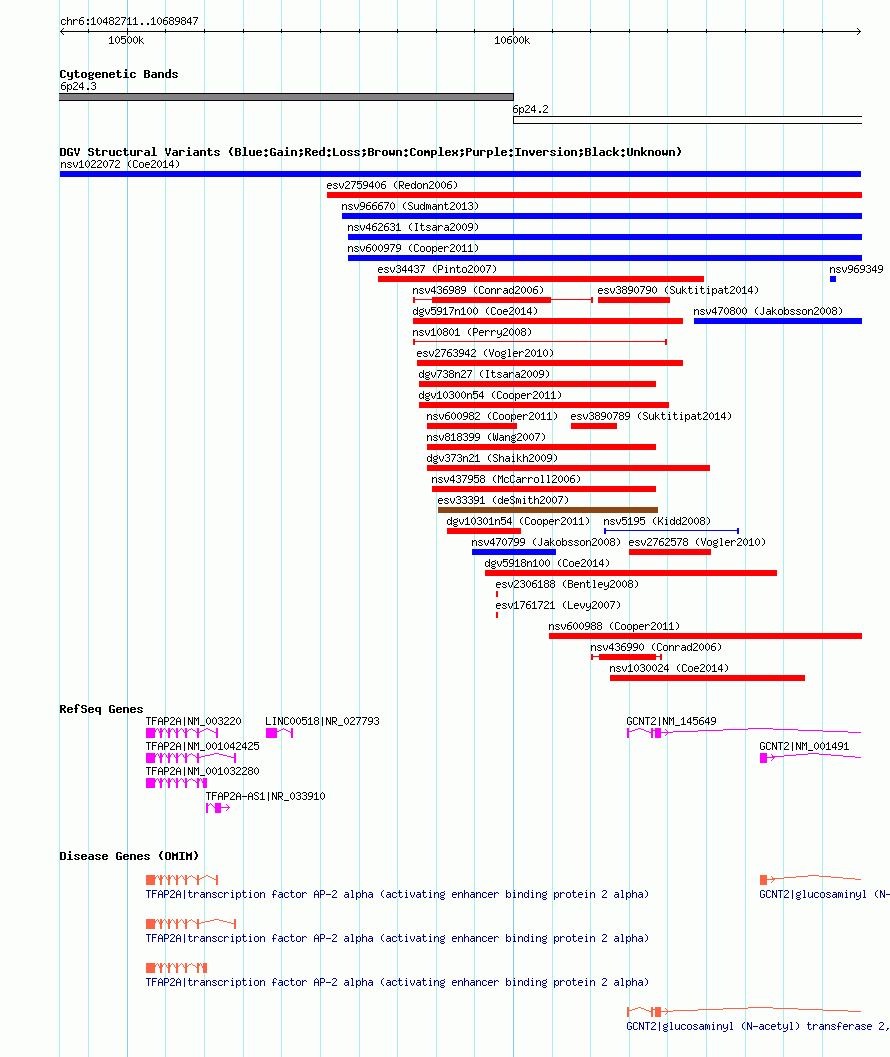Click dgv373n21 (Shaikh2009) label
The image size is (890, 1057).
pyautogui.click(x=492, y=458)
